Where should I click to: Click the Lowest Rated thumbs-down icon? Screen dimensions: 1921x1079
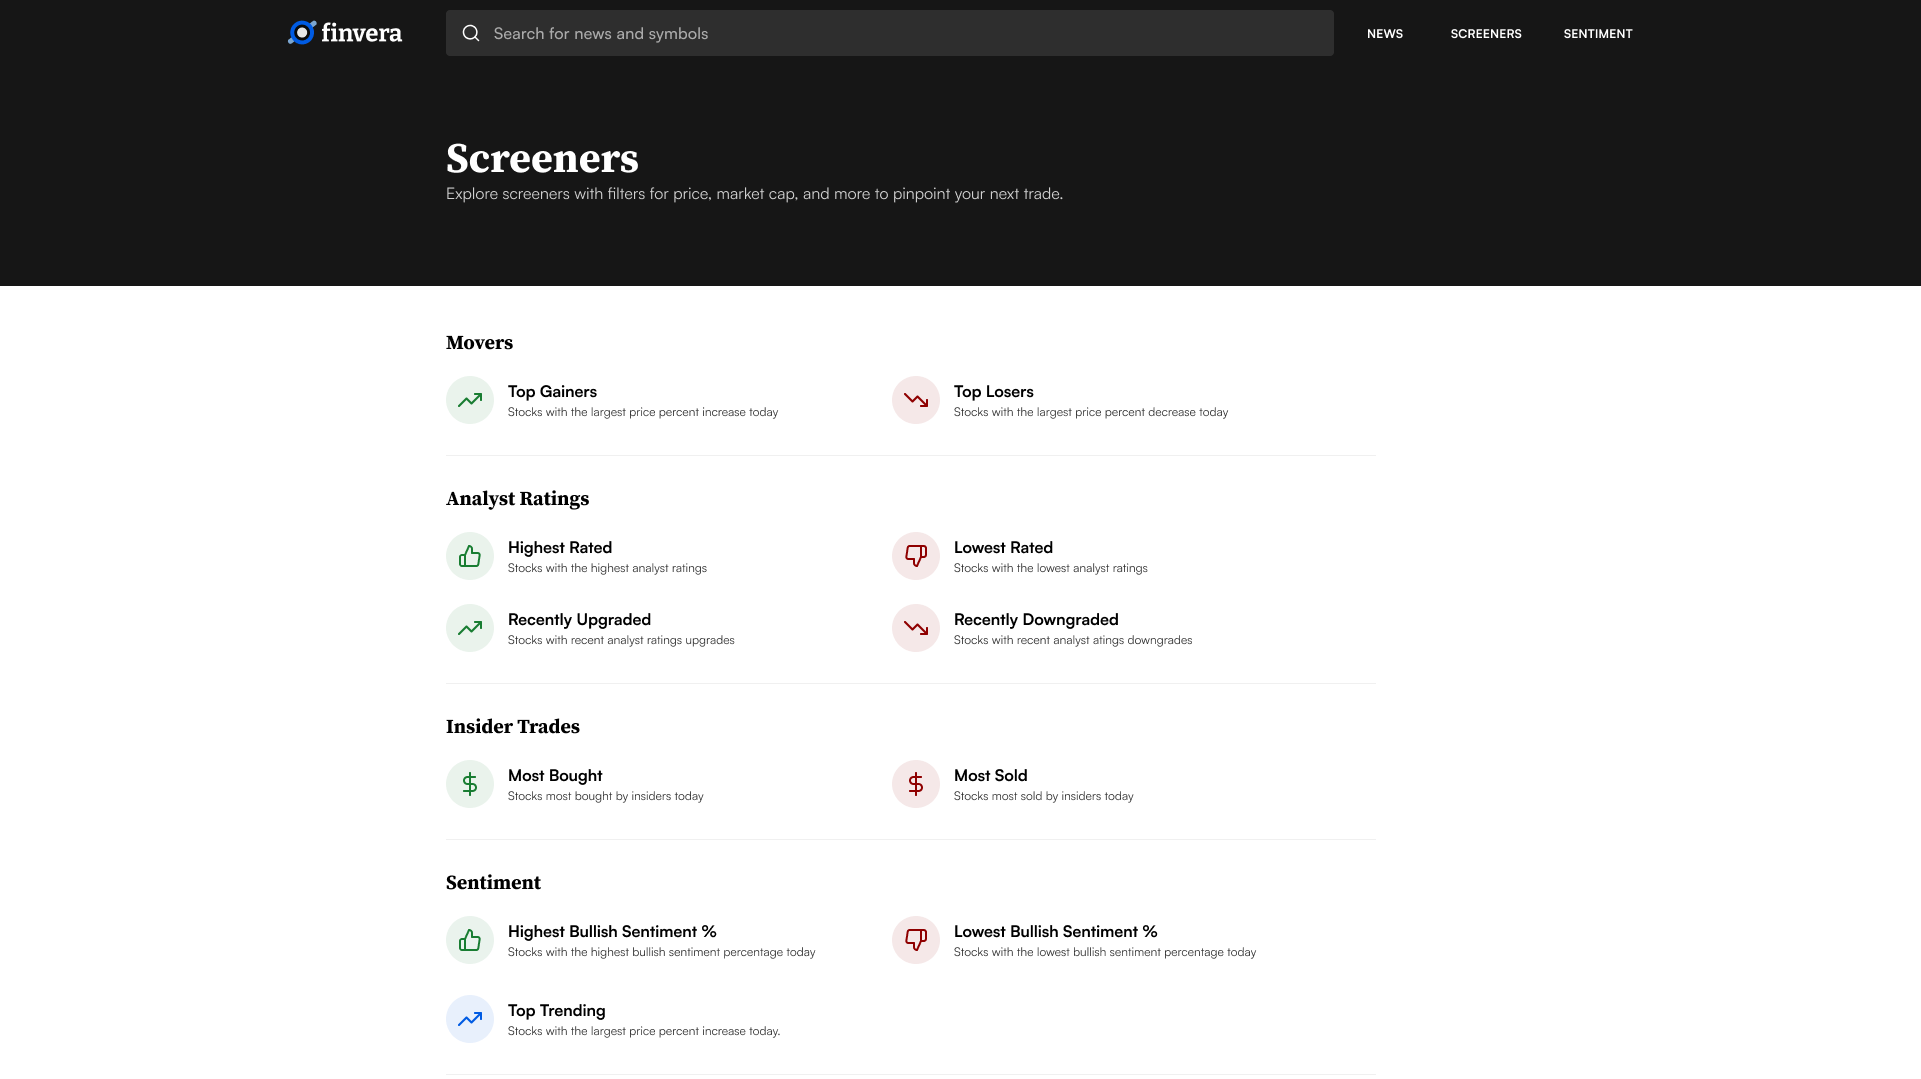tap(915, 556)
